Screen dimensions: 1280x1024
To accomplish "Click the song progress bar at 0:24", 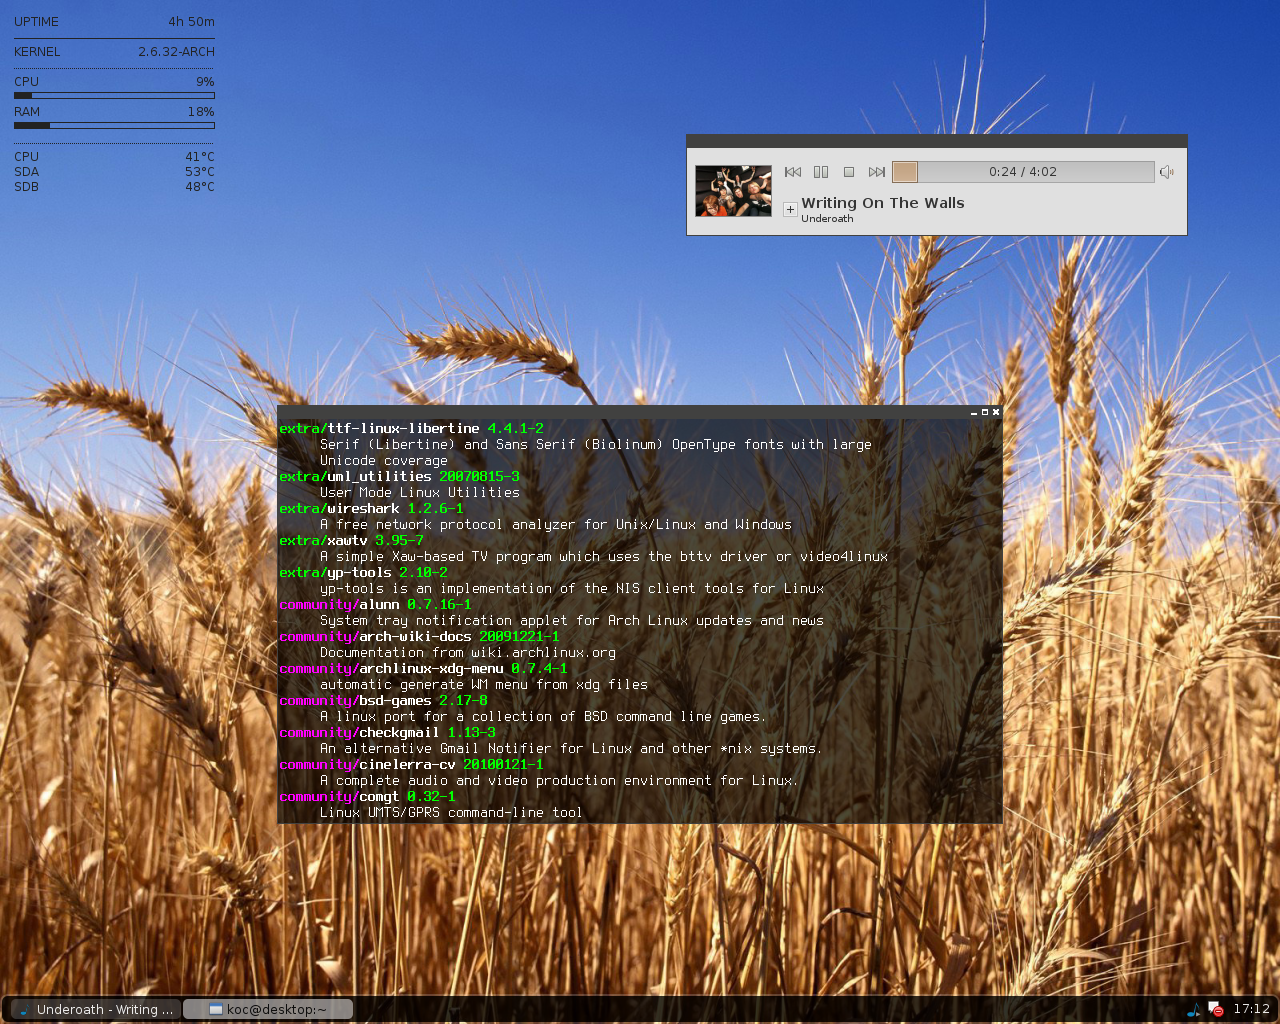I will [1022, 172].
